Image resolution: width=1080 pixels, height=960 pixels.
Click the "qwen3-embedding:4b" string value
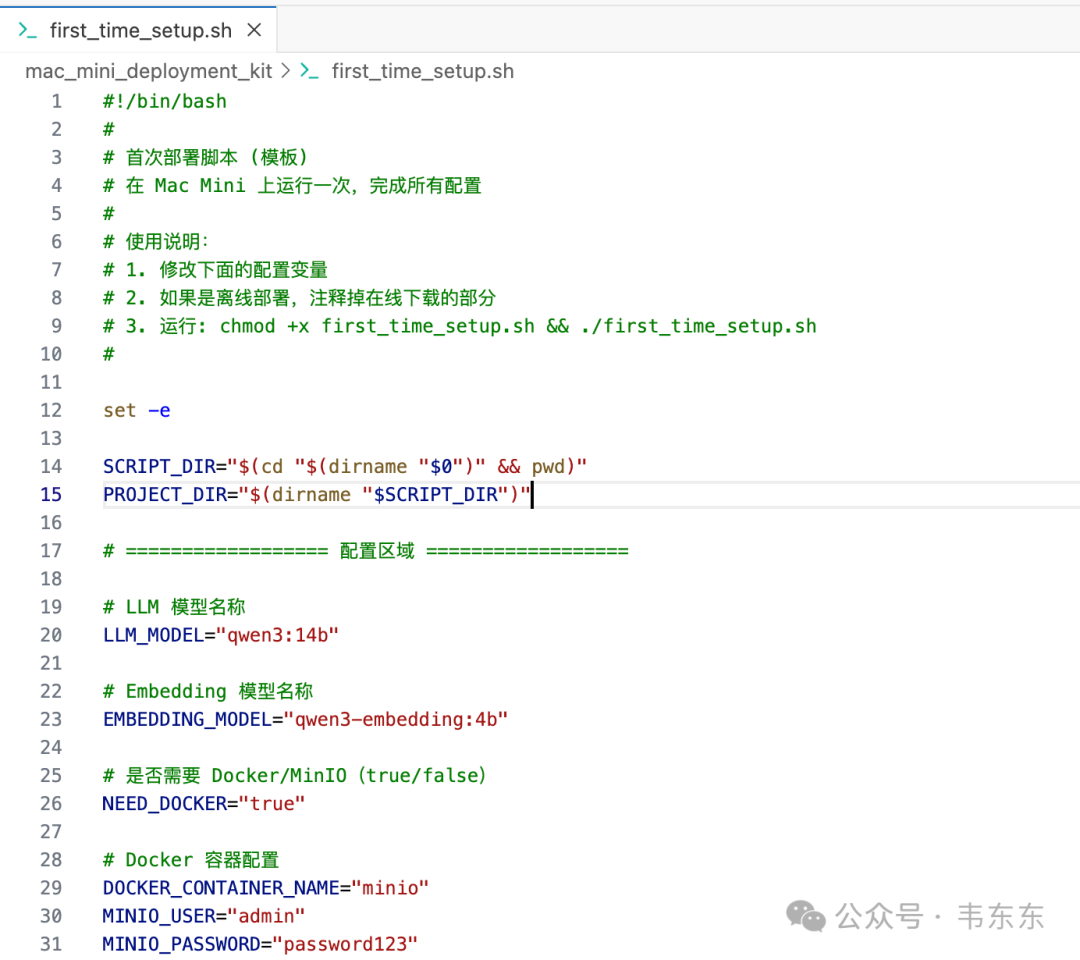click(395, 720)
